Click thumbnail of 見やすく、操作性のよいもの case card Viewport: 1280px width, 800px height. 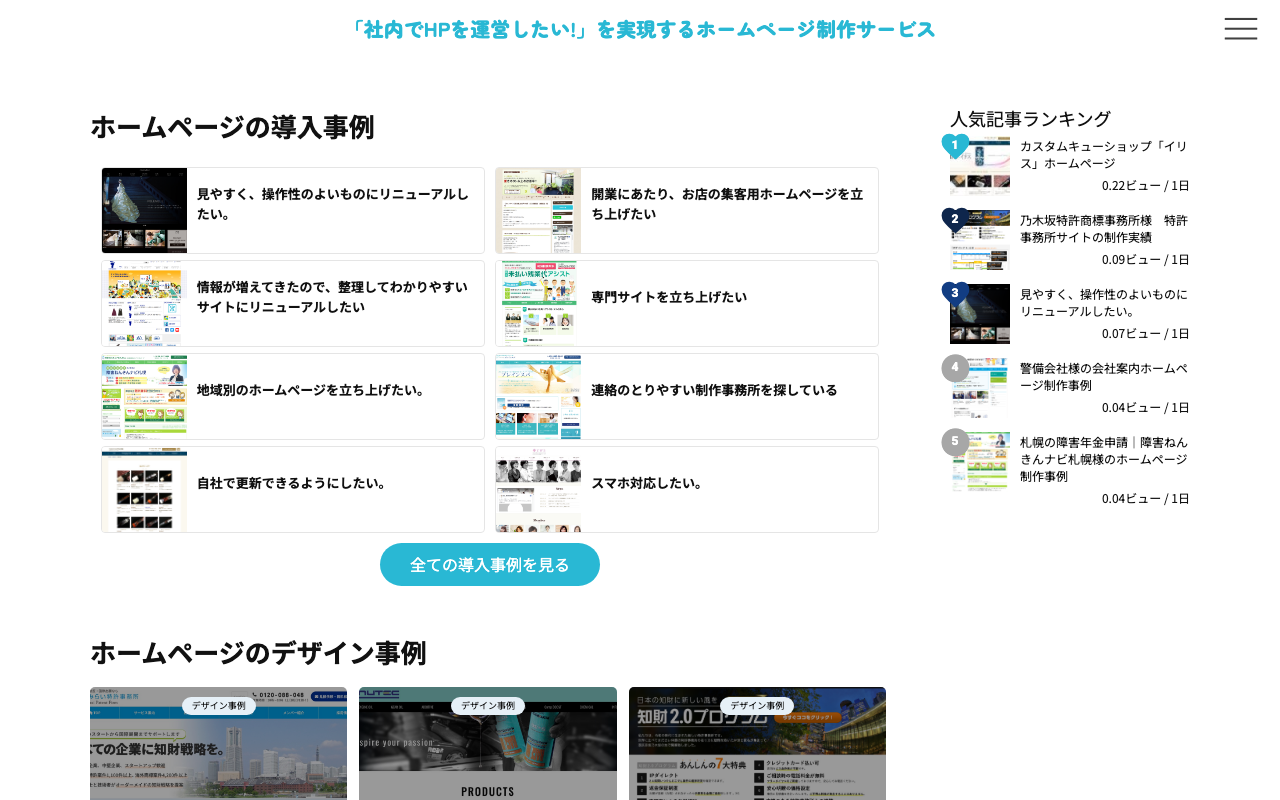[144, 210]
